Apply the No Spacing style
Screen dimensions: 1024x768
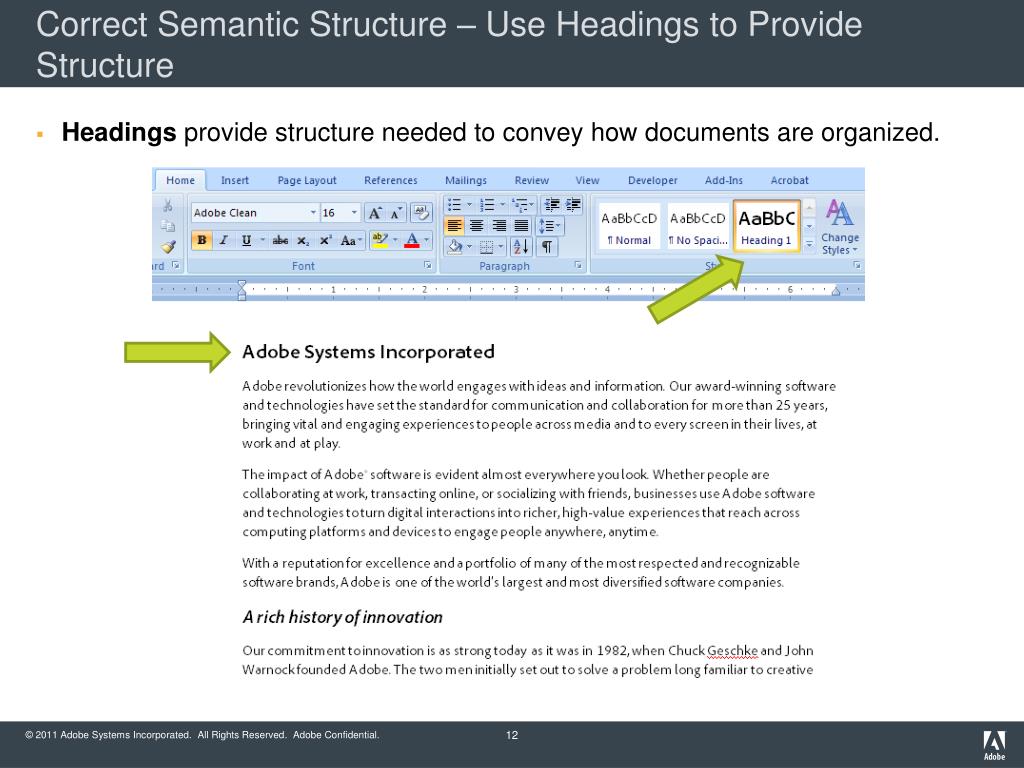697,226
